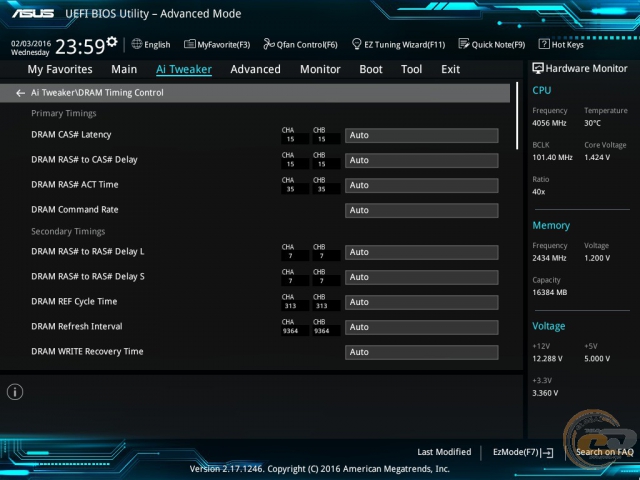Open DRAM RAS# to RAS# Delay L field
Screen dimensions: 640x480
(x=422, y=252)
